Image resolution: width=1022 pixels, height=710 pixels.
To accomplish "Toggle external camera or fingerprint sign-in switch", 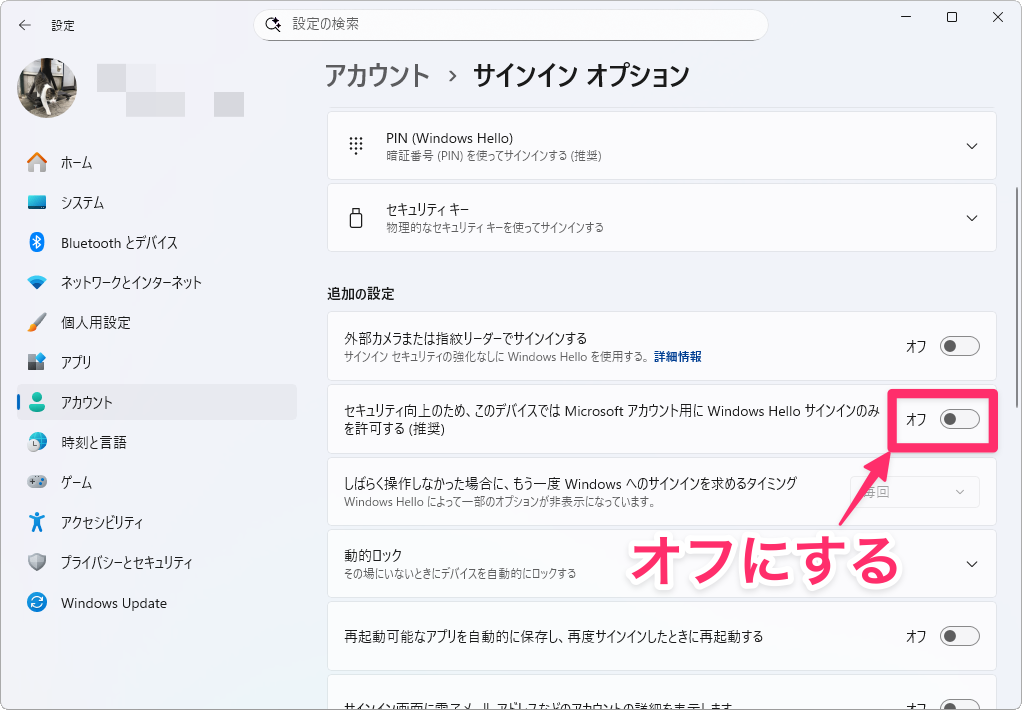I will coord(959,346).
